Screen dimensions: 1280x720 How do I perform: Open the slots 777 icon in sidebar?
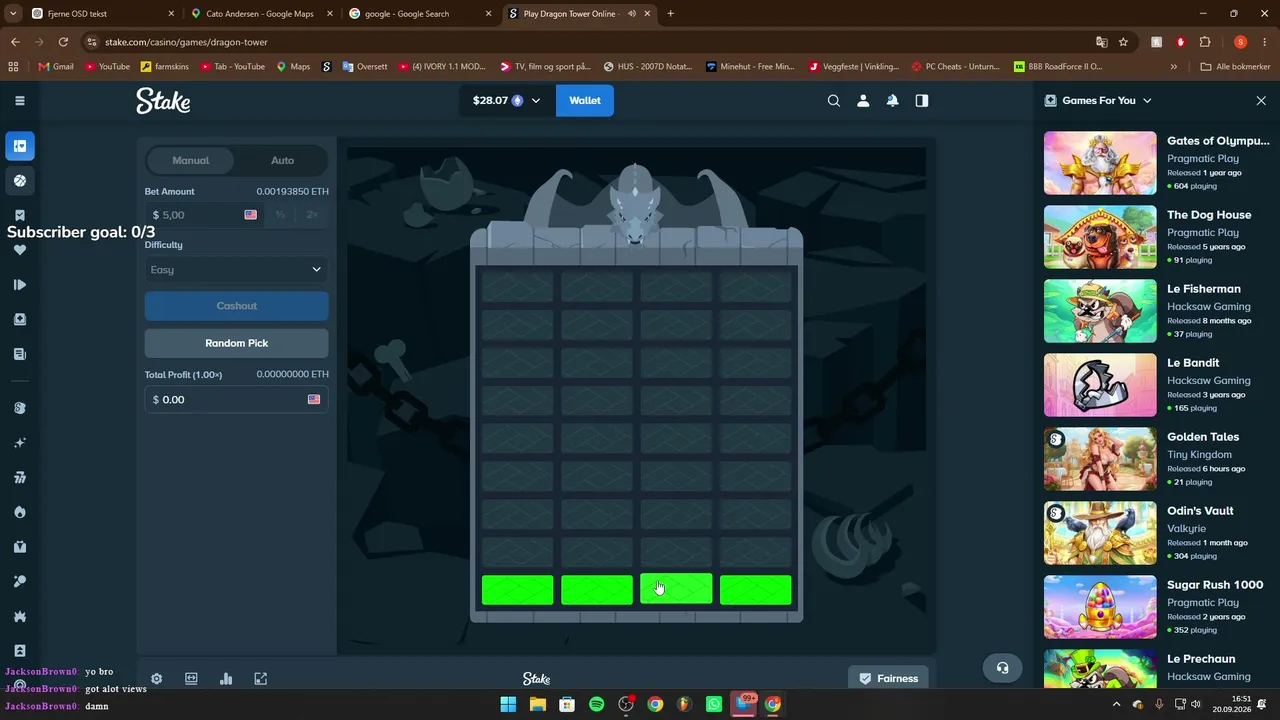[x=20, y=477]
